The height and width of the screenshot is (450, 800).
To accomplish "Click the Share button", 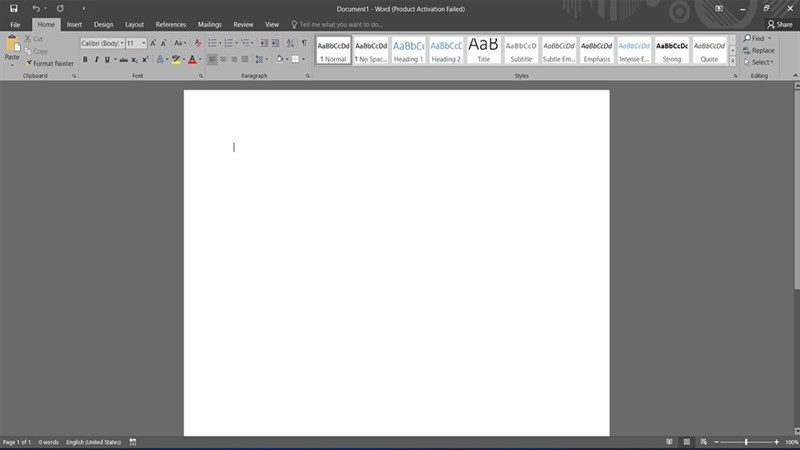I will (779, 24).
